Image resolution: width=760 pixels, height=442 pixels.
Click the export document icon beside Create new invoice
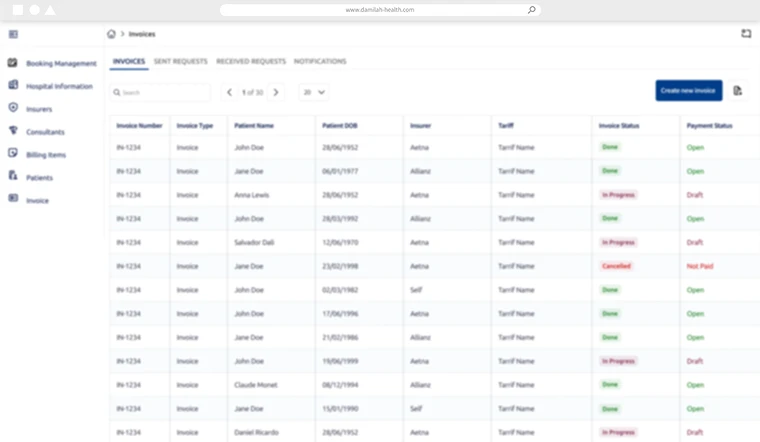[x=737, y=91]
